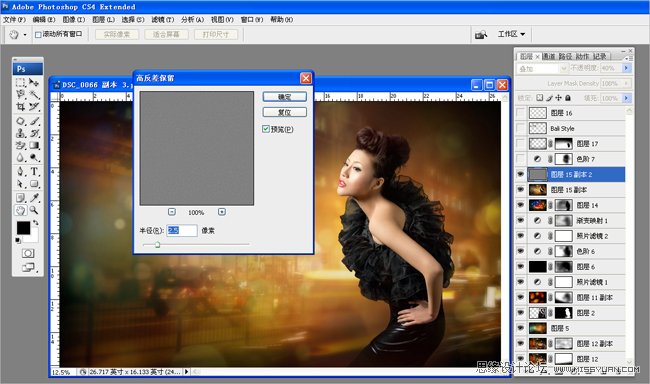Select the Gradient tool
650x384 pixels.
pos(34,146)
